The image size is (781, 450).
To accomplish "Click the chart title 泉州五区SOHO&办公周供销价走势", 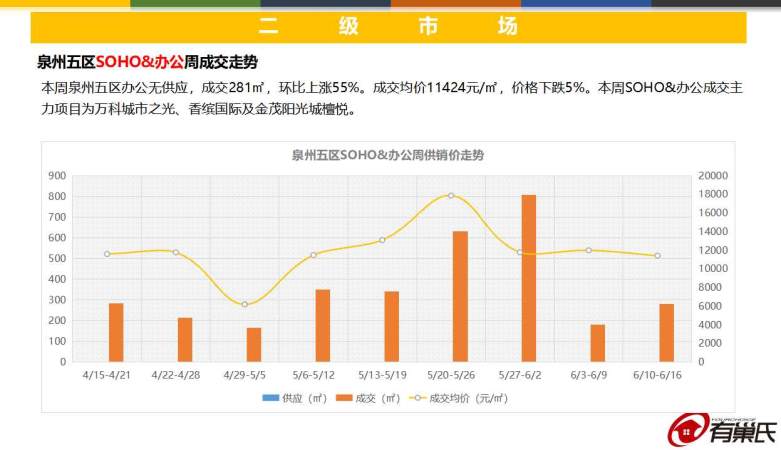I will pyautogui.click(x=388, y=155).
